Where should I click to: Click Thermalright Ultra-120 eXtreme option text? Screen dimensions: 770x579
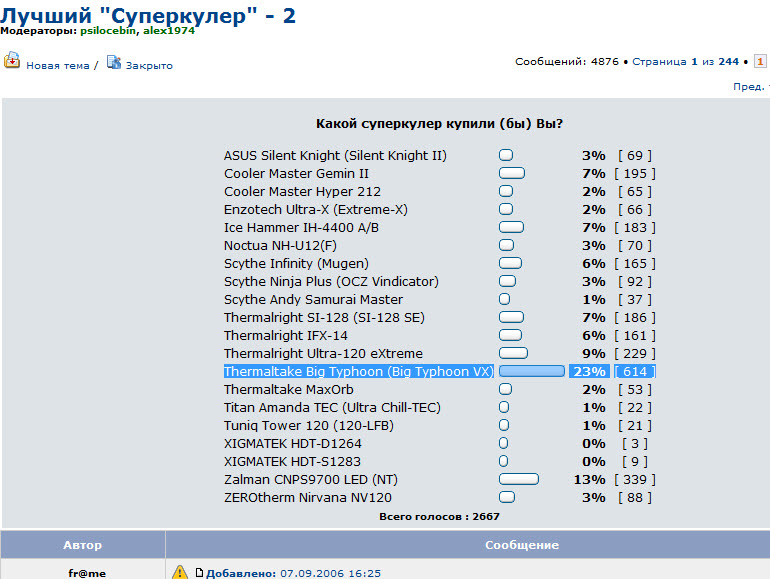coord(323,354)
